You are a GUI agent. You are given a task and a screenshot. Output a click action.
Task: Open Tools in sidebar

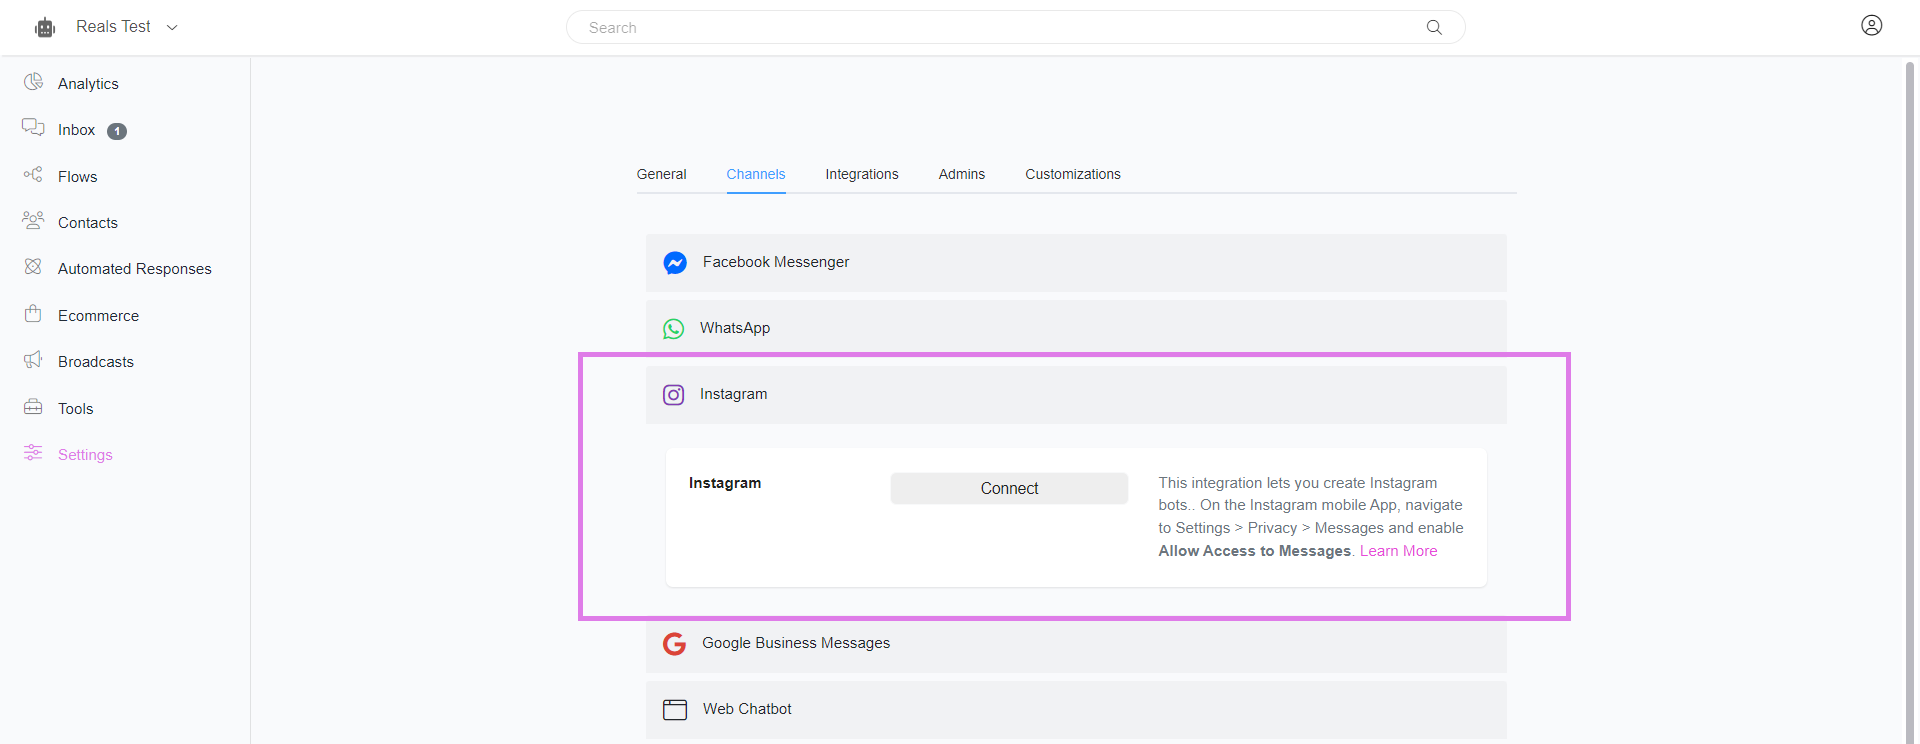(75, 409)
